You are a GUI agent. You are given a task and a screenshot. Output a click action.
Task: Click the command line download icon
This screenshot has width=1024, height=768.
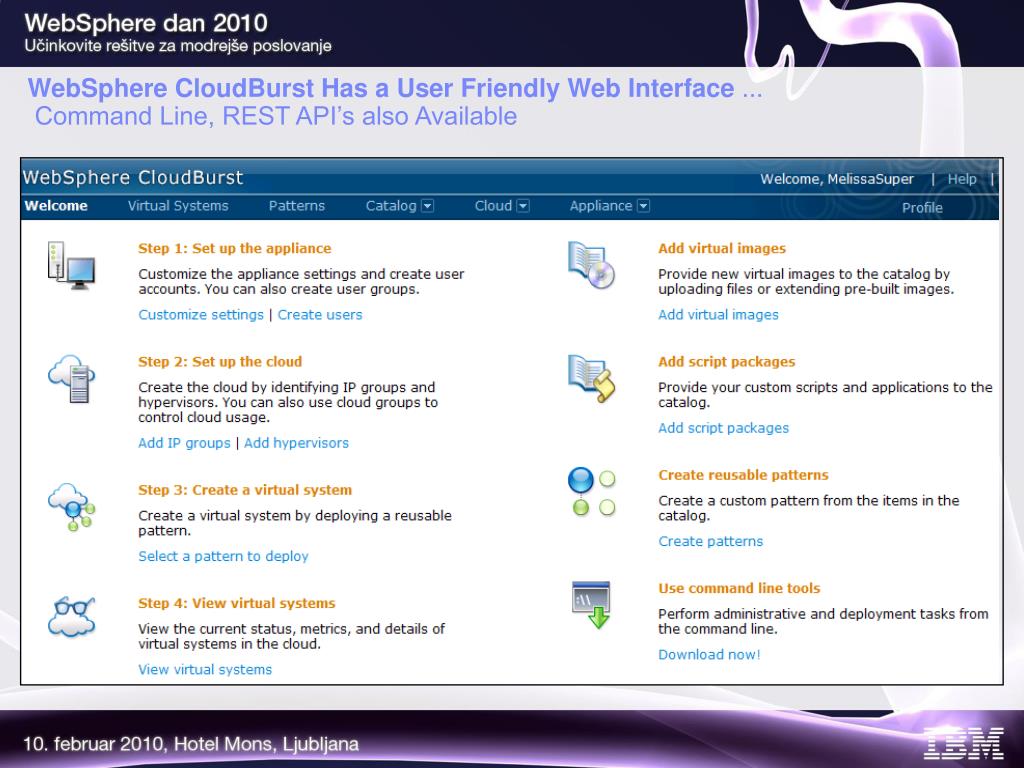(591, 605)
